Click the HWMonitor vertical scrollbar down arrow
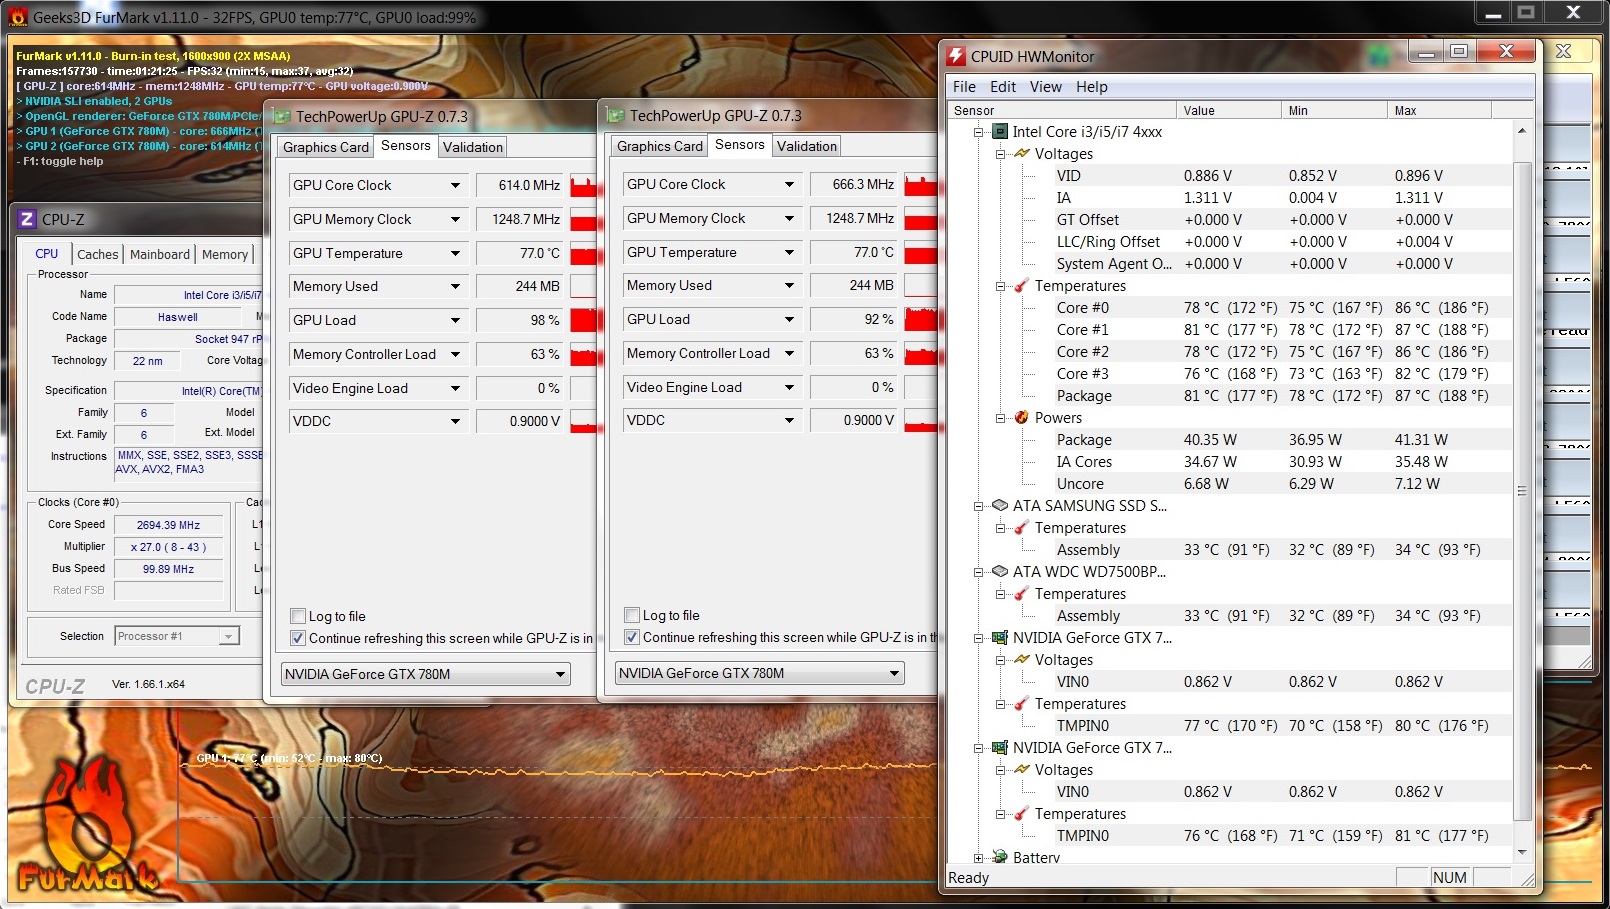This screenshot has width=1610, height=909. (1522, 853)
